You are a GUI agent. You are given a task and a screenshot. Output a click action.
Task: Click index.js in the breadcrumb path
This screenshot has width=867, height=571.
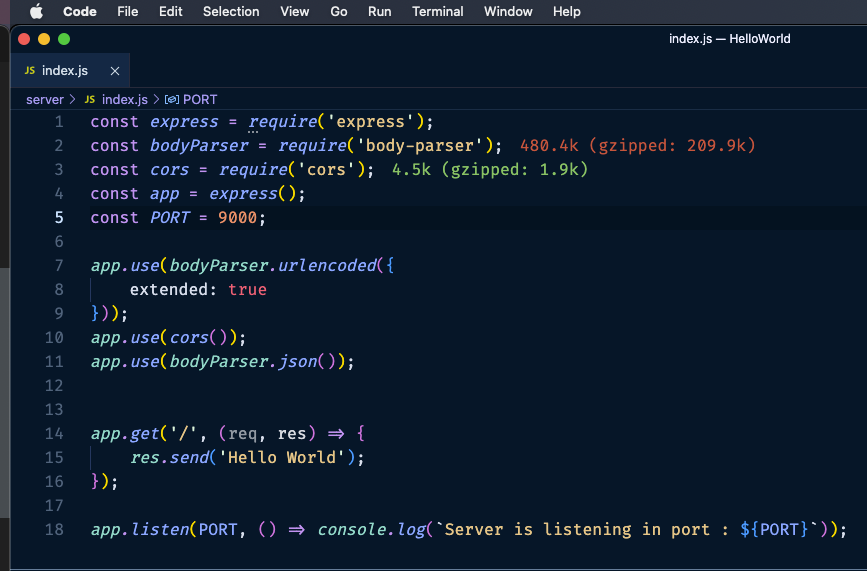125,99
